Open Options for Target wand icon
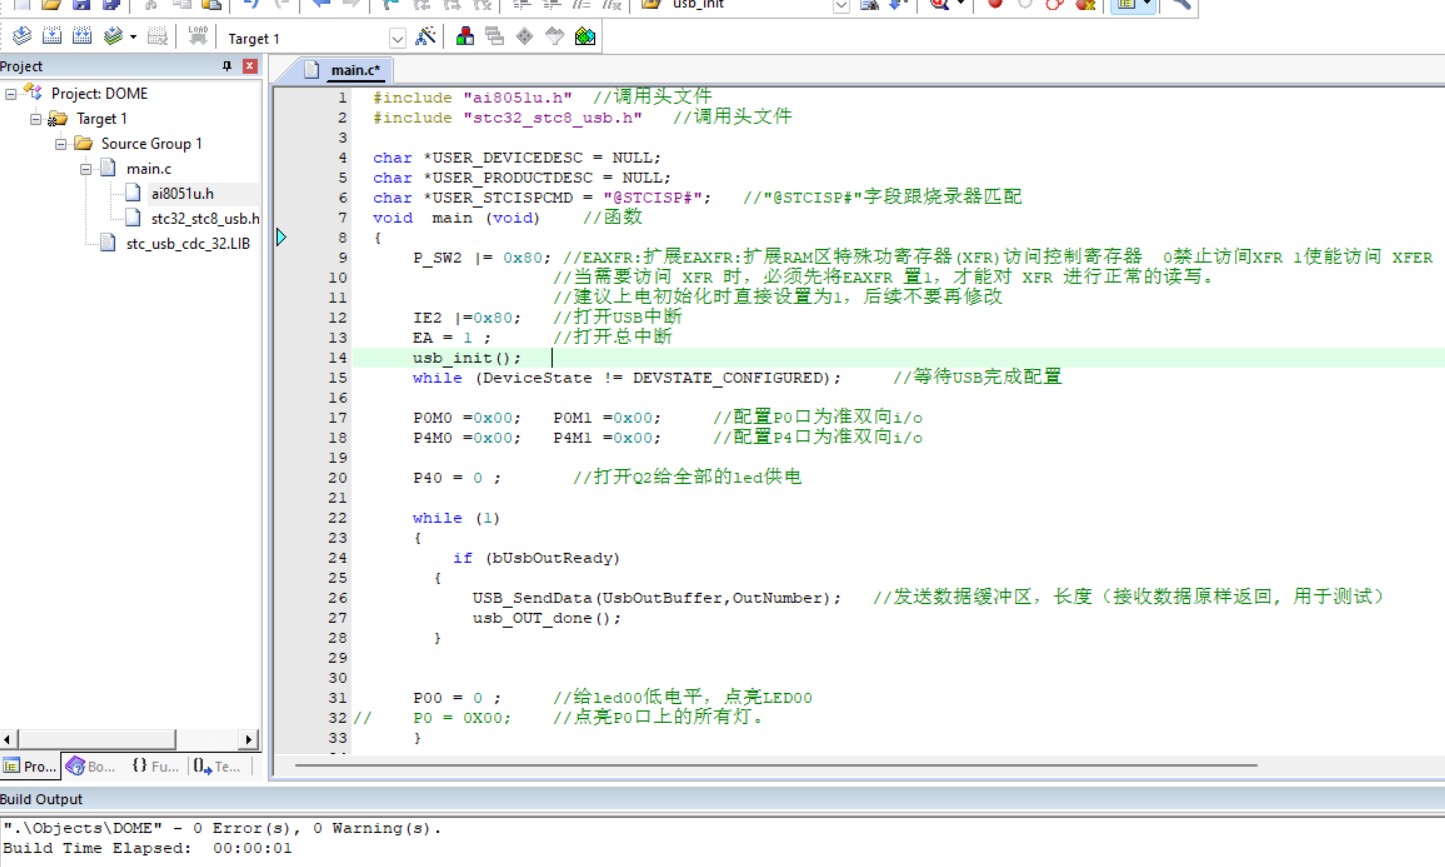1445x867 pixels. pos(426,37)
